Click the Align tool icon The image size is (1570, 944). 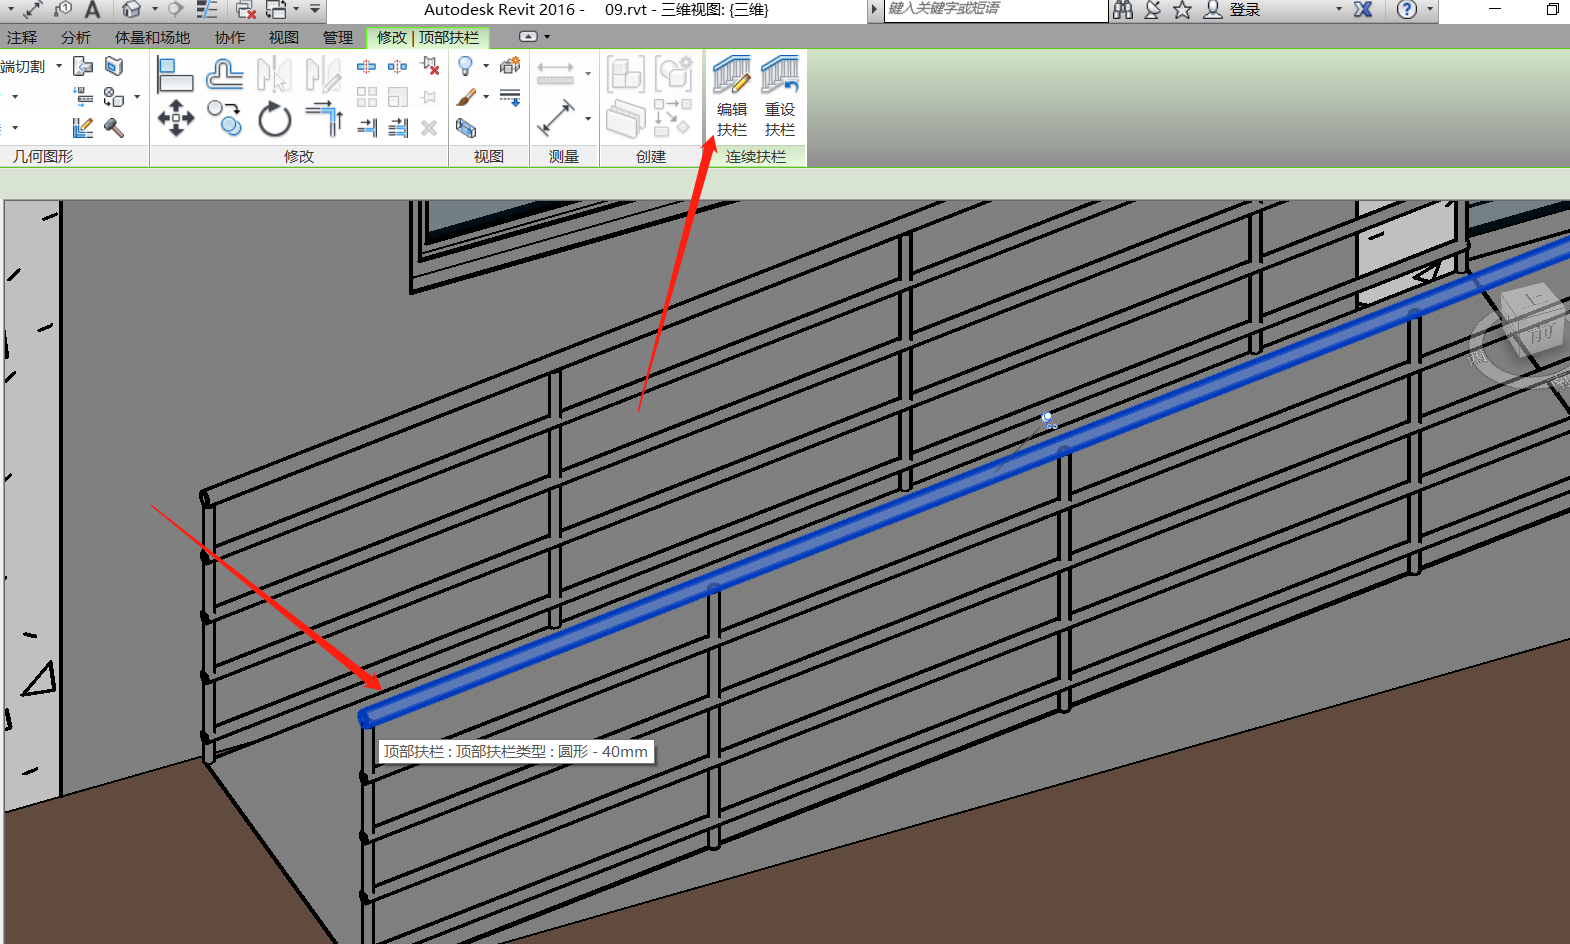[175, 75]
